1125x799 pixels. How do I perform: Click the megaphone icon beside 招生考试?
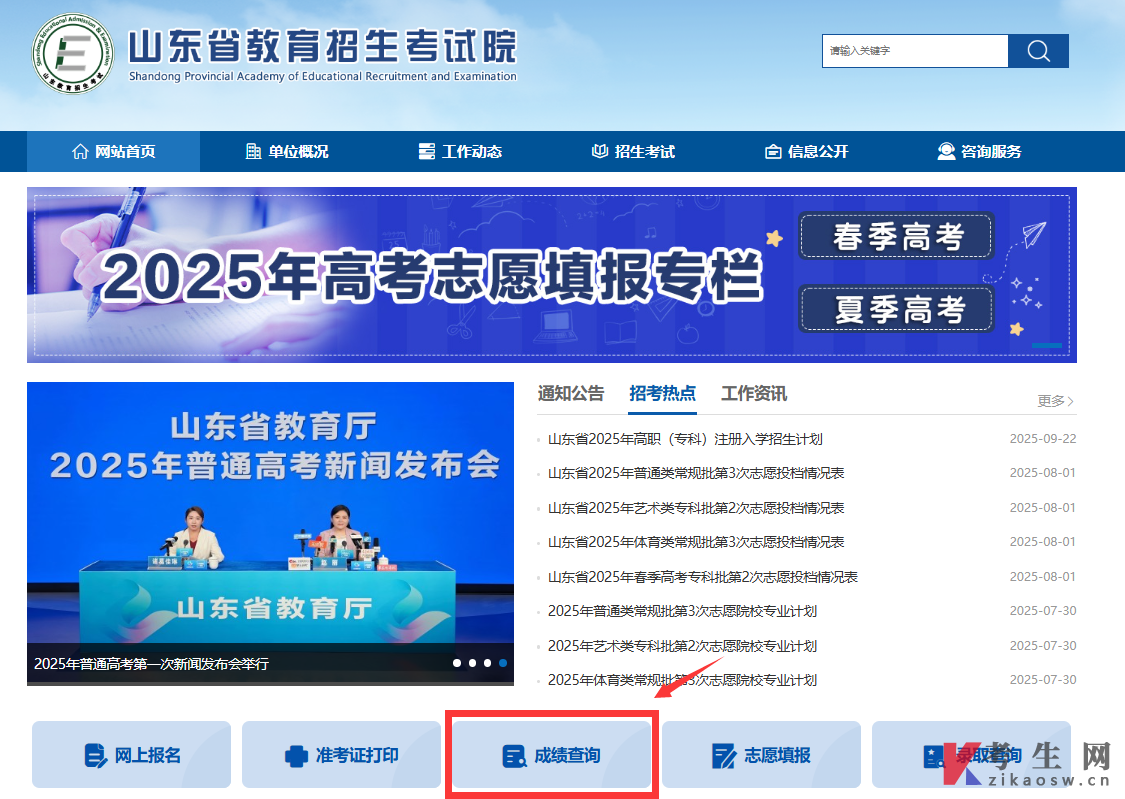(598, 151)
